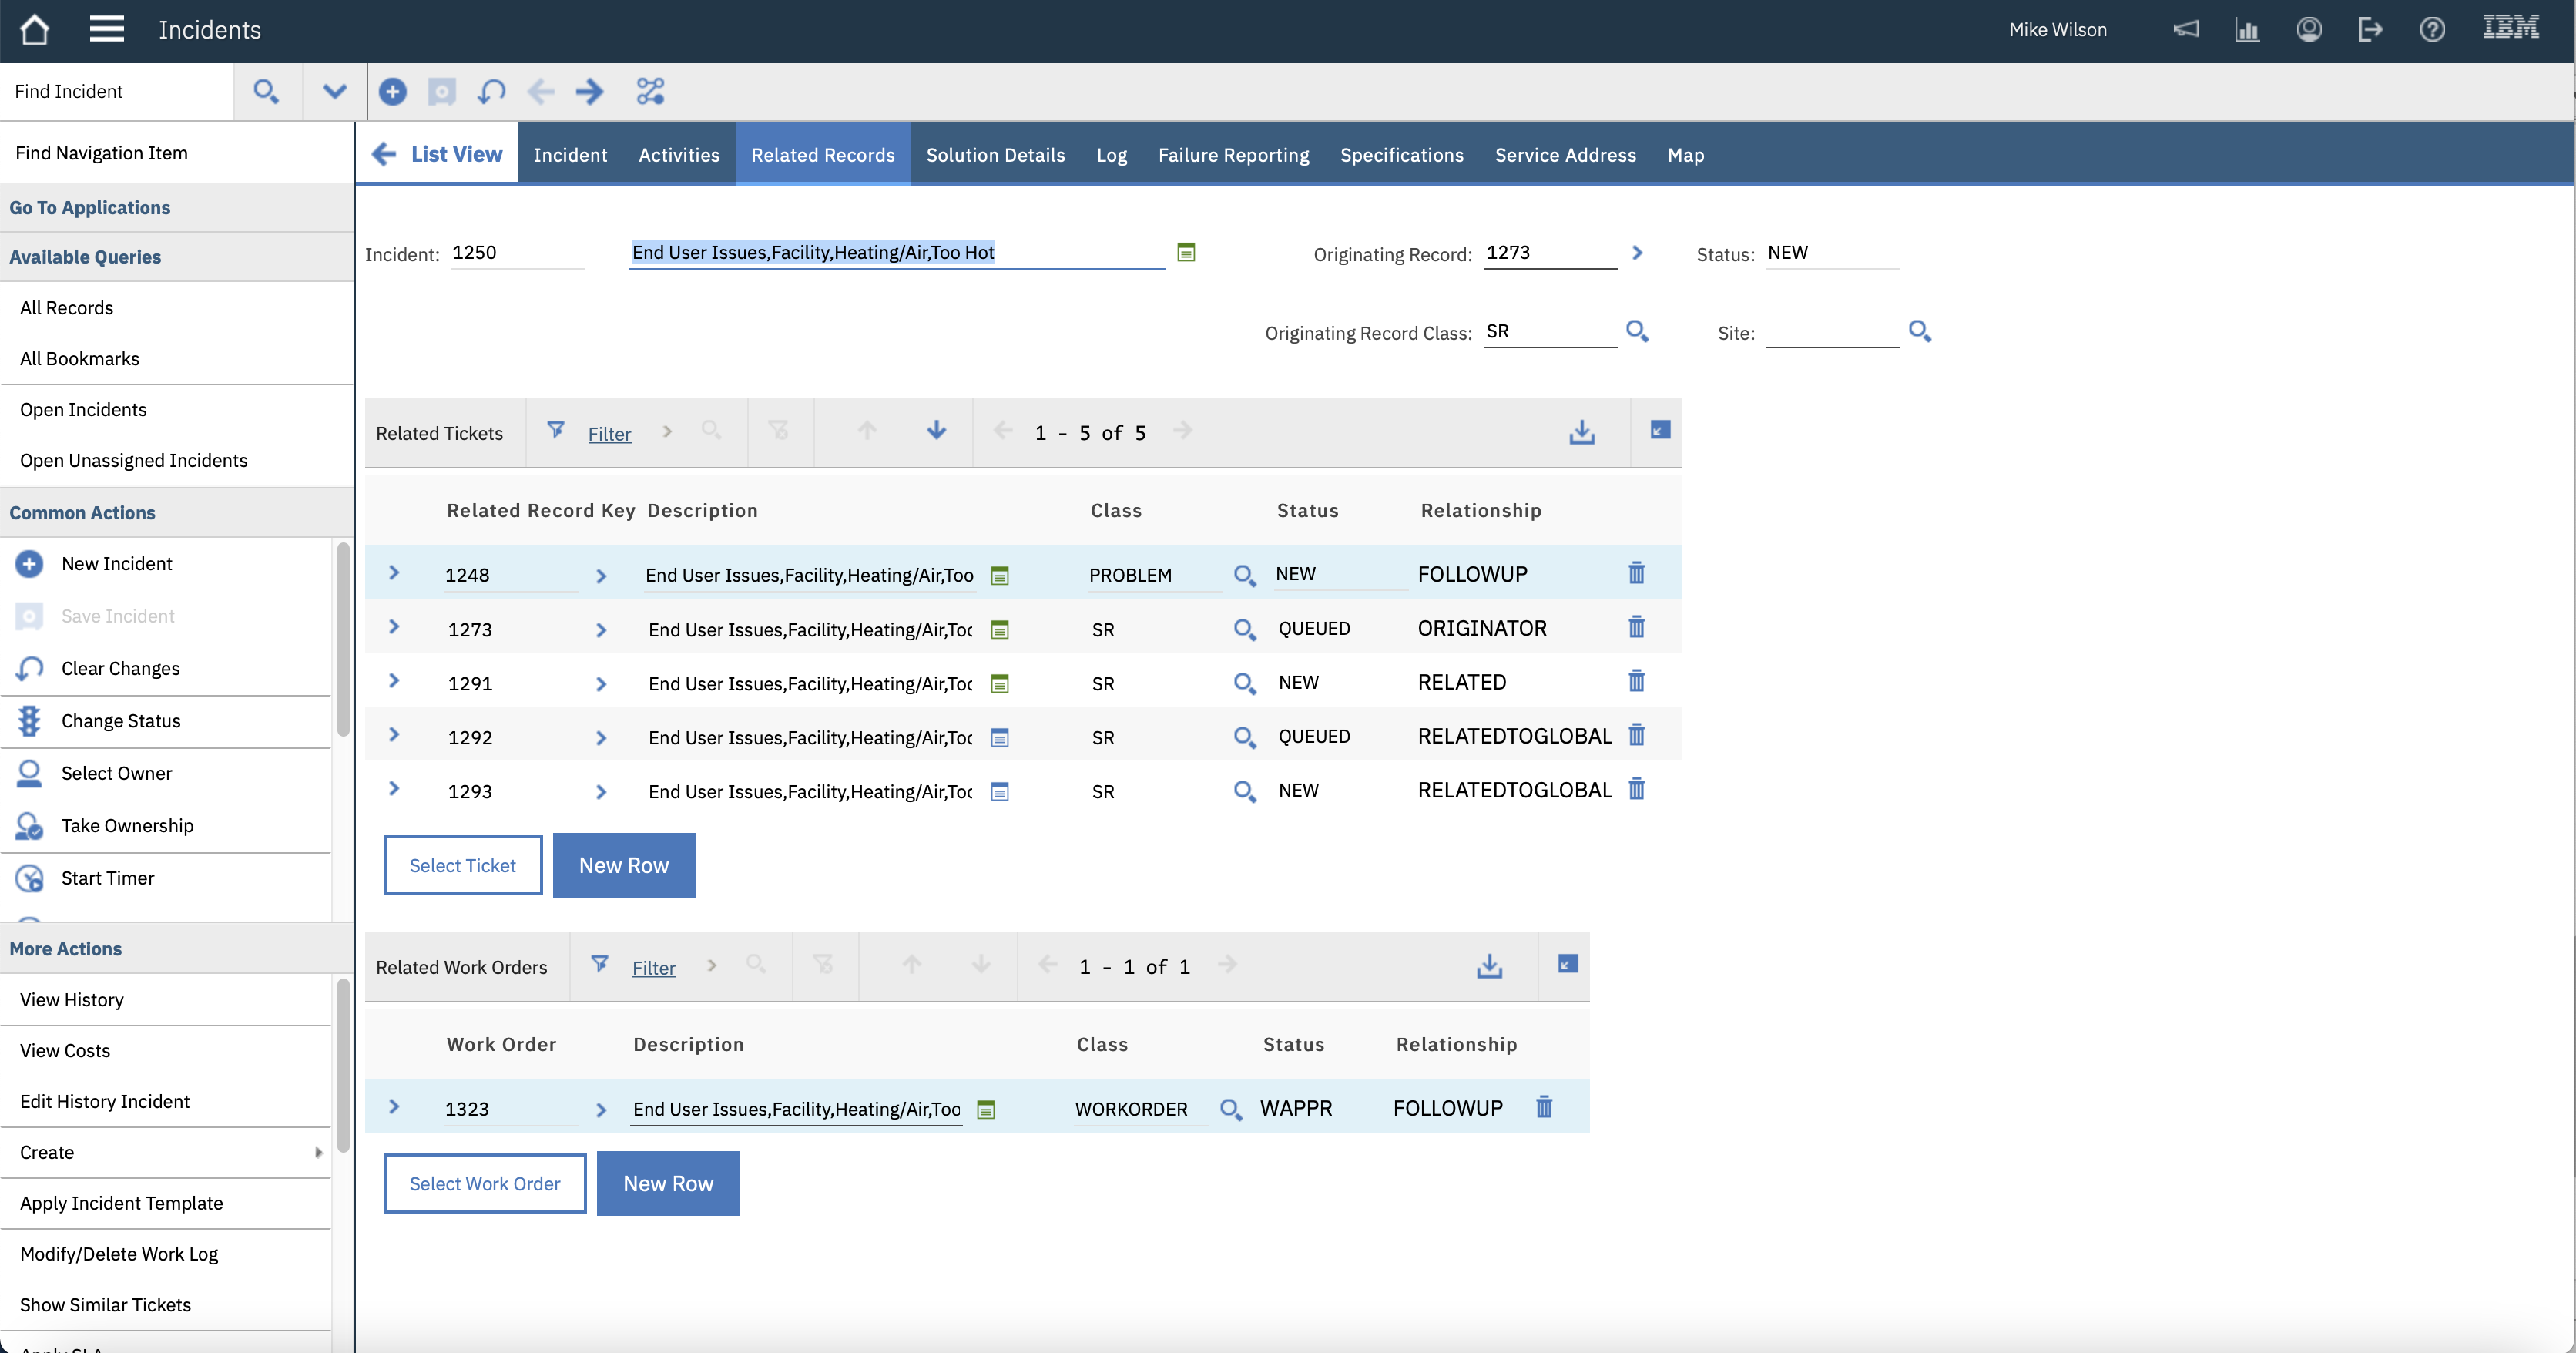Open the Reports bar chart icon

click(2247, 30)
